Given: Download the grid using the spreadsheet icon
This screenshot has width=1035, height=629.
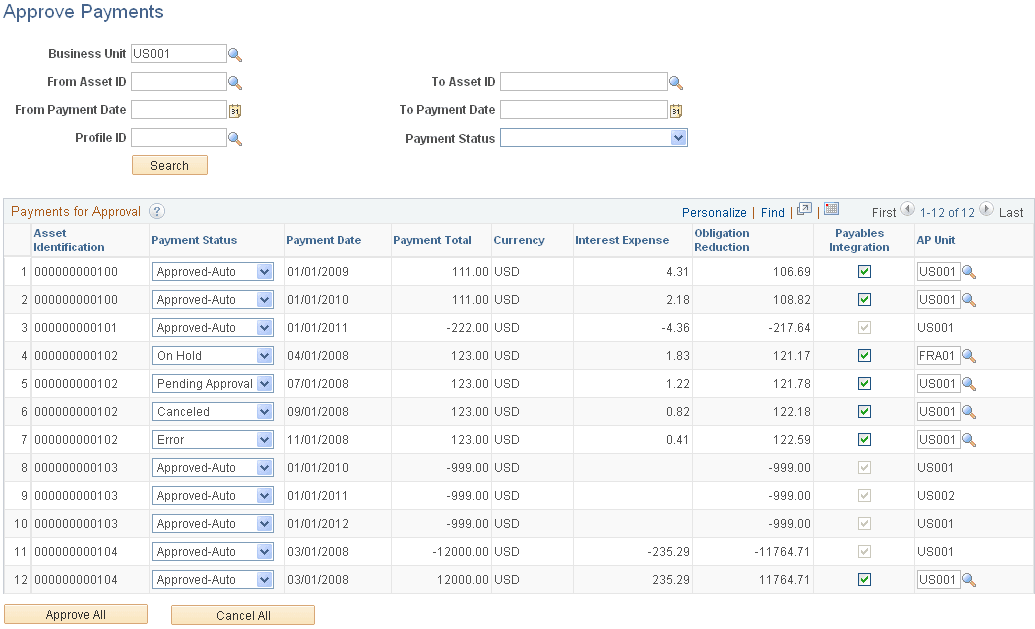Looking at the screenshot, I should pyautogui.click(x=833, y=212).
